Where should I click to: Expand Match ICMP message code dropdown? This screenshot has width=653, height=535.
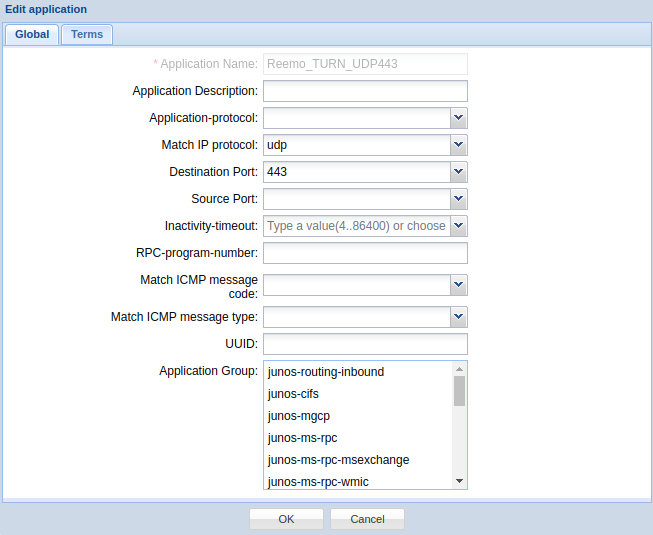458,285
